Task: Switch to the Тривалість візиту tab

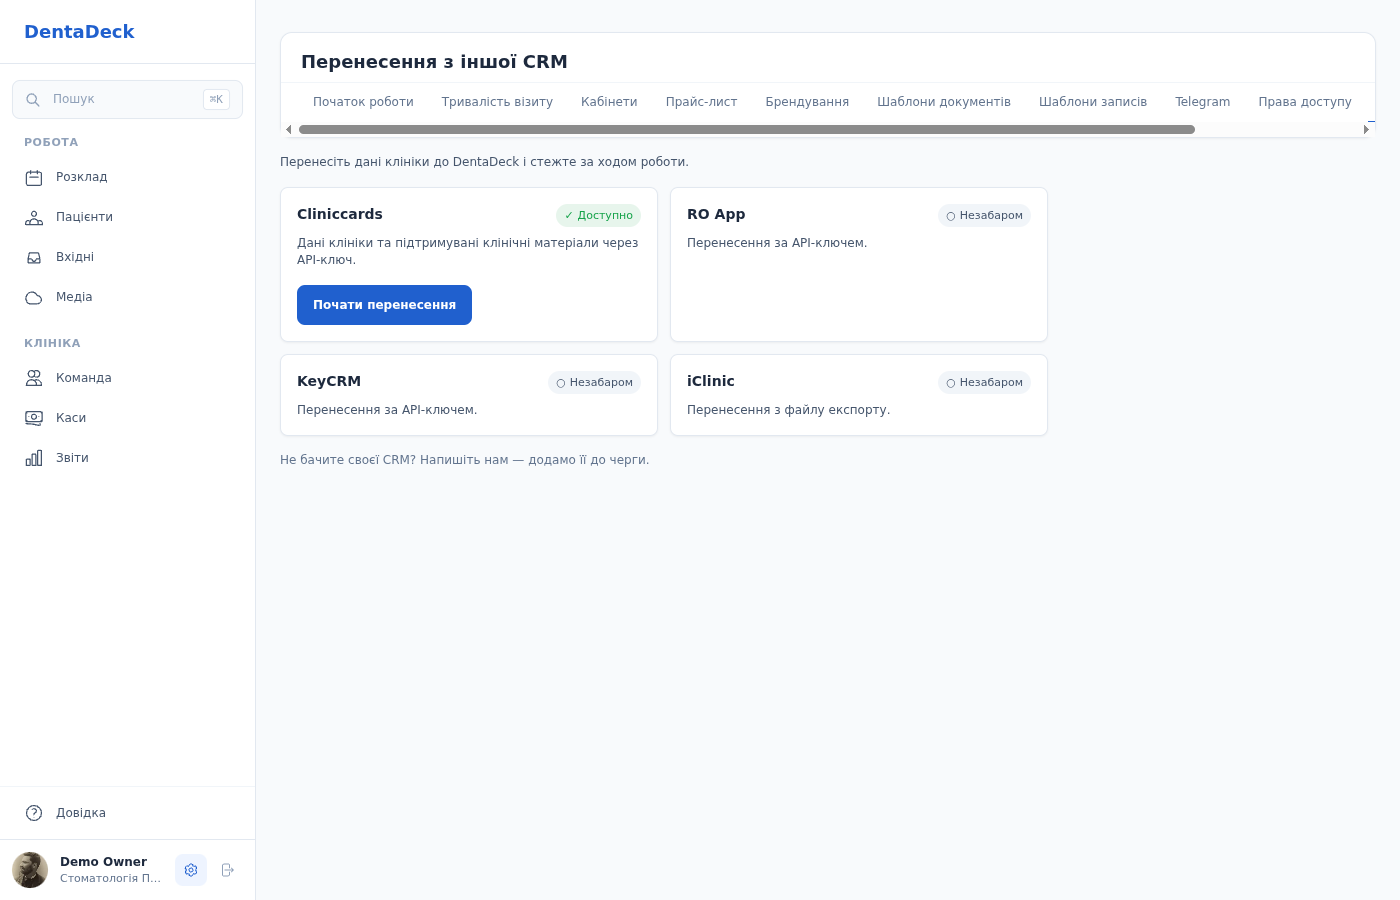Action: pyautogui.click(x=497, y=102)
